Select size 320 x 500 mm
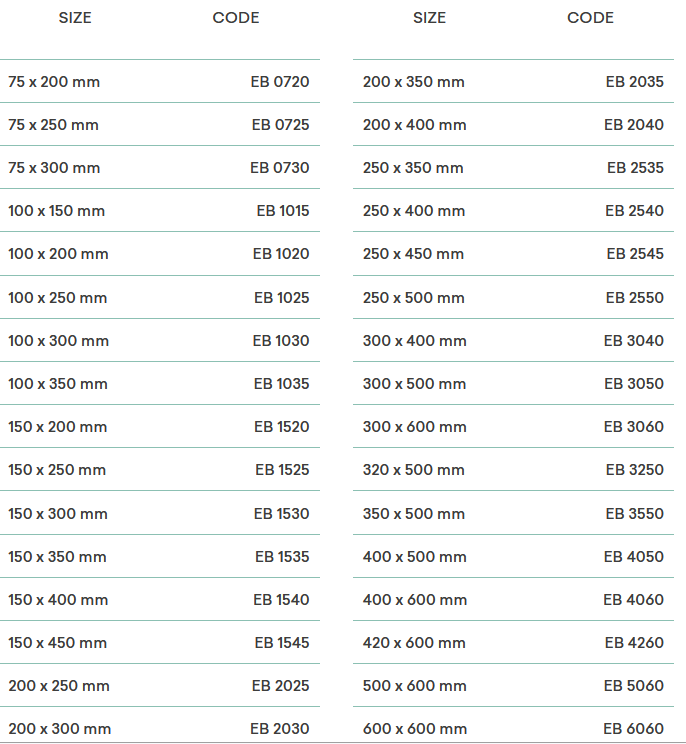Screen dimensions: 686x744 pos(414,470)
